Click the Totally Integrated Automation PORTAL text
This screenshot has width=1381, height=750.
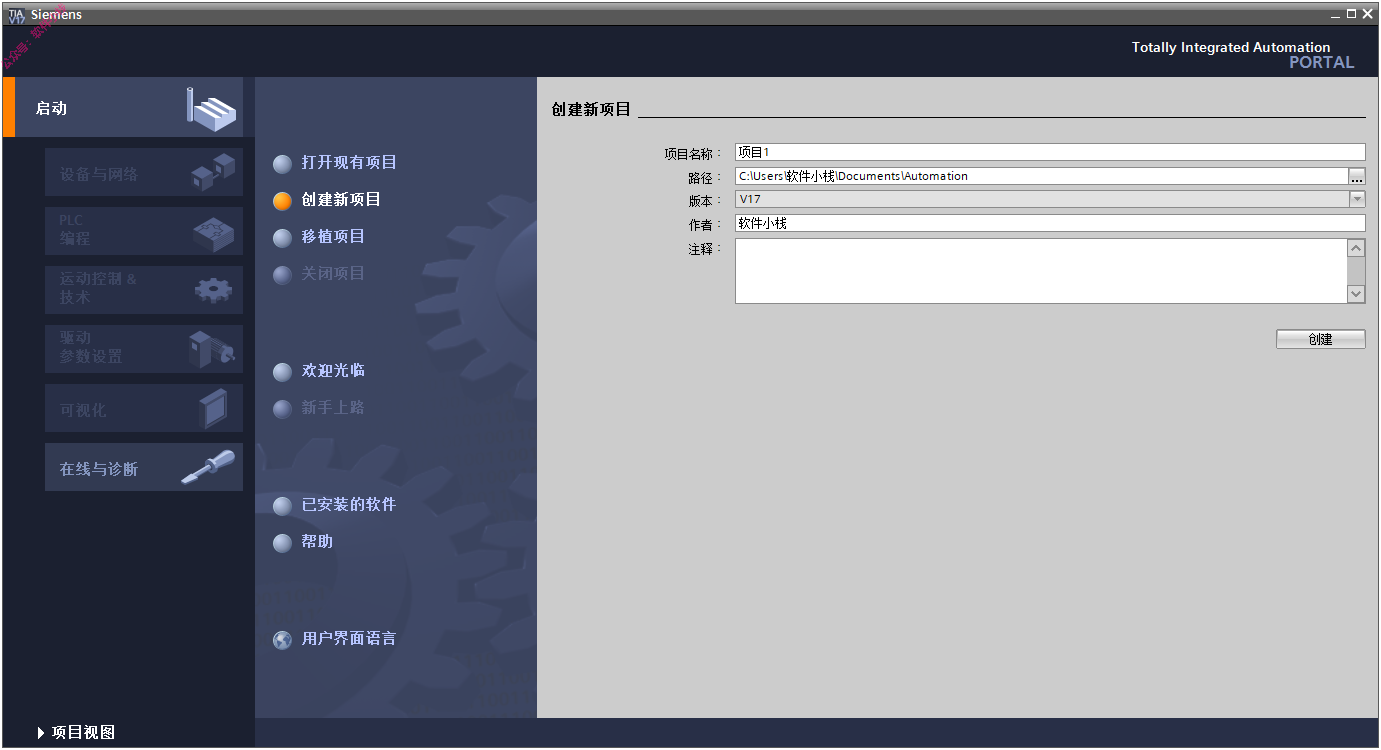(1243, 54)
